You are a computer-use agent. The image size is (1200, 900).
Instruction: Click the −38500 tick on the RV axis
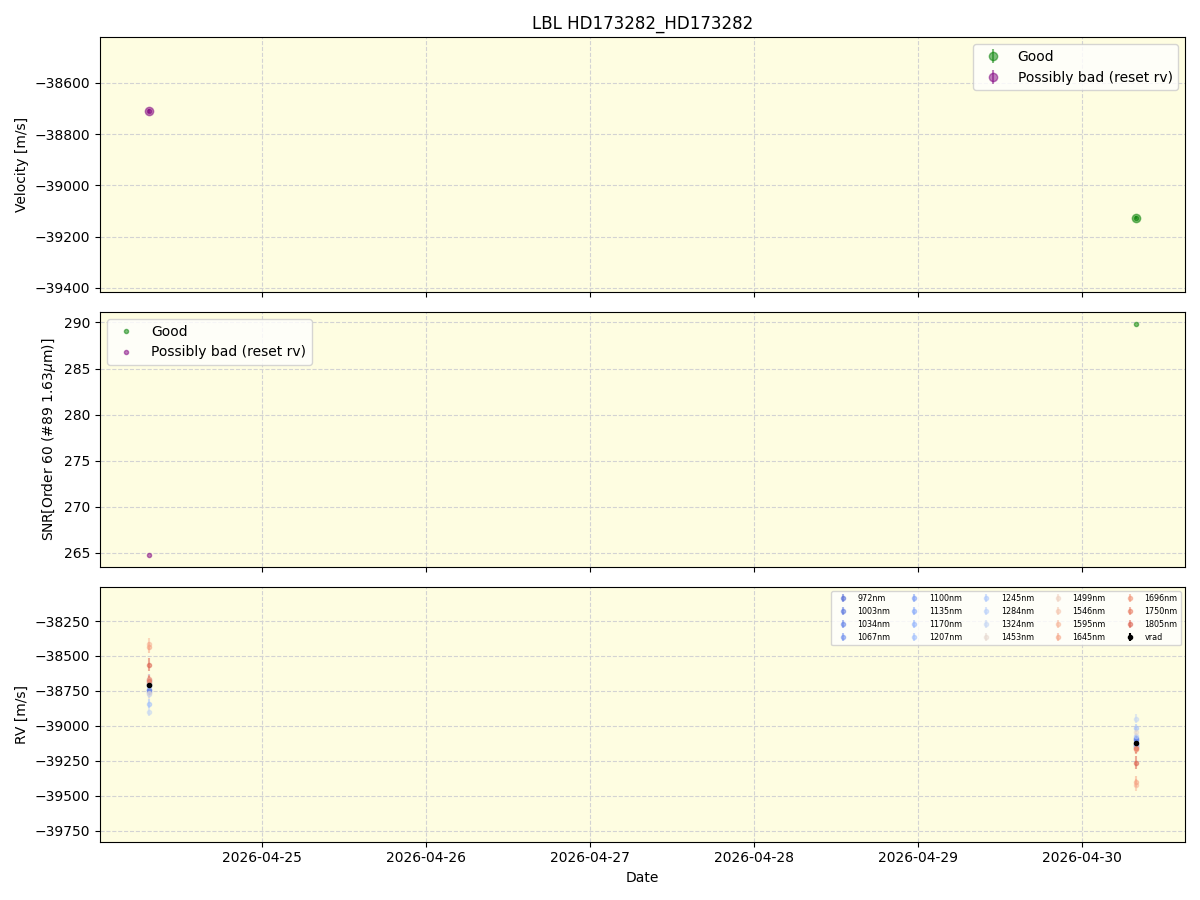(x=65, y=656)
